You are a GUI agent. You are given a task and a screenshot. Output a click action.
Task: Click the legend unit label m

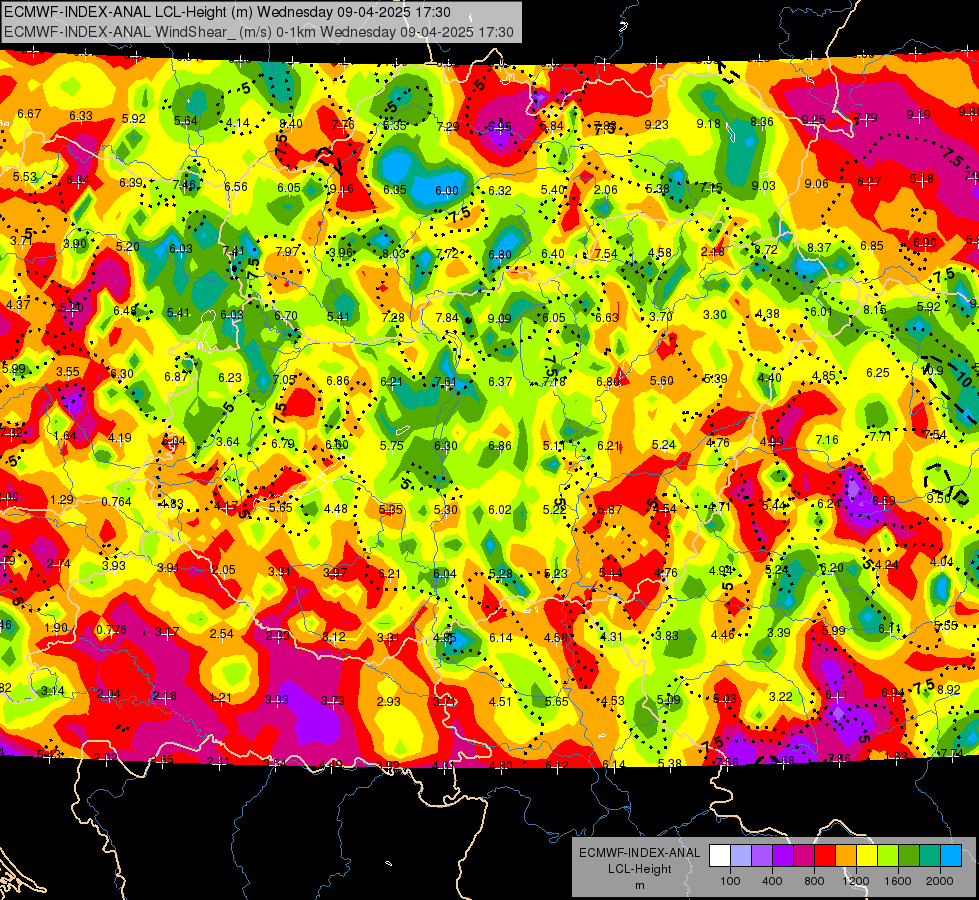(640, 885)
